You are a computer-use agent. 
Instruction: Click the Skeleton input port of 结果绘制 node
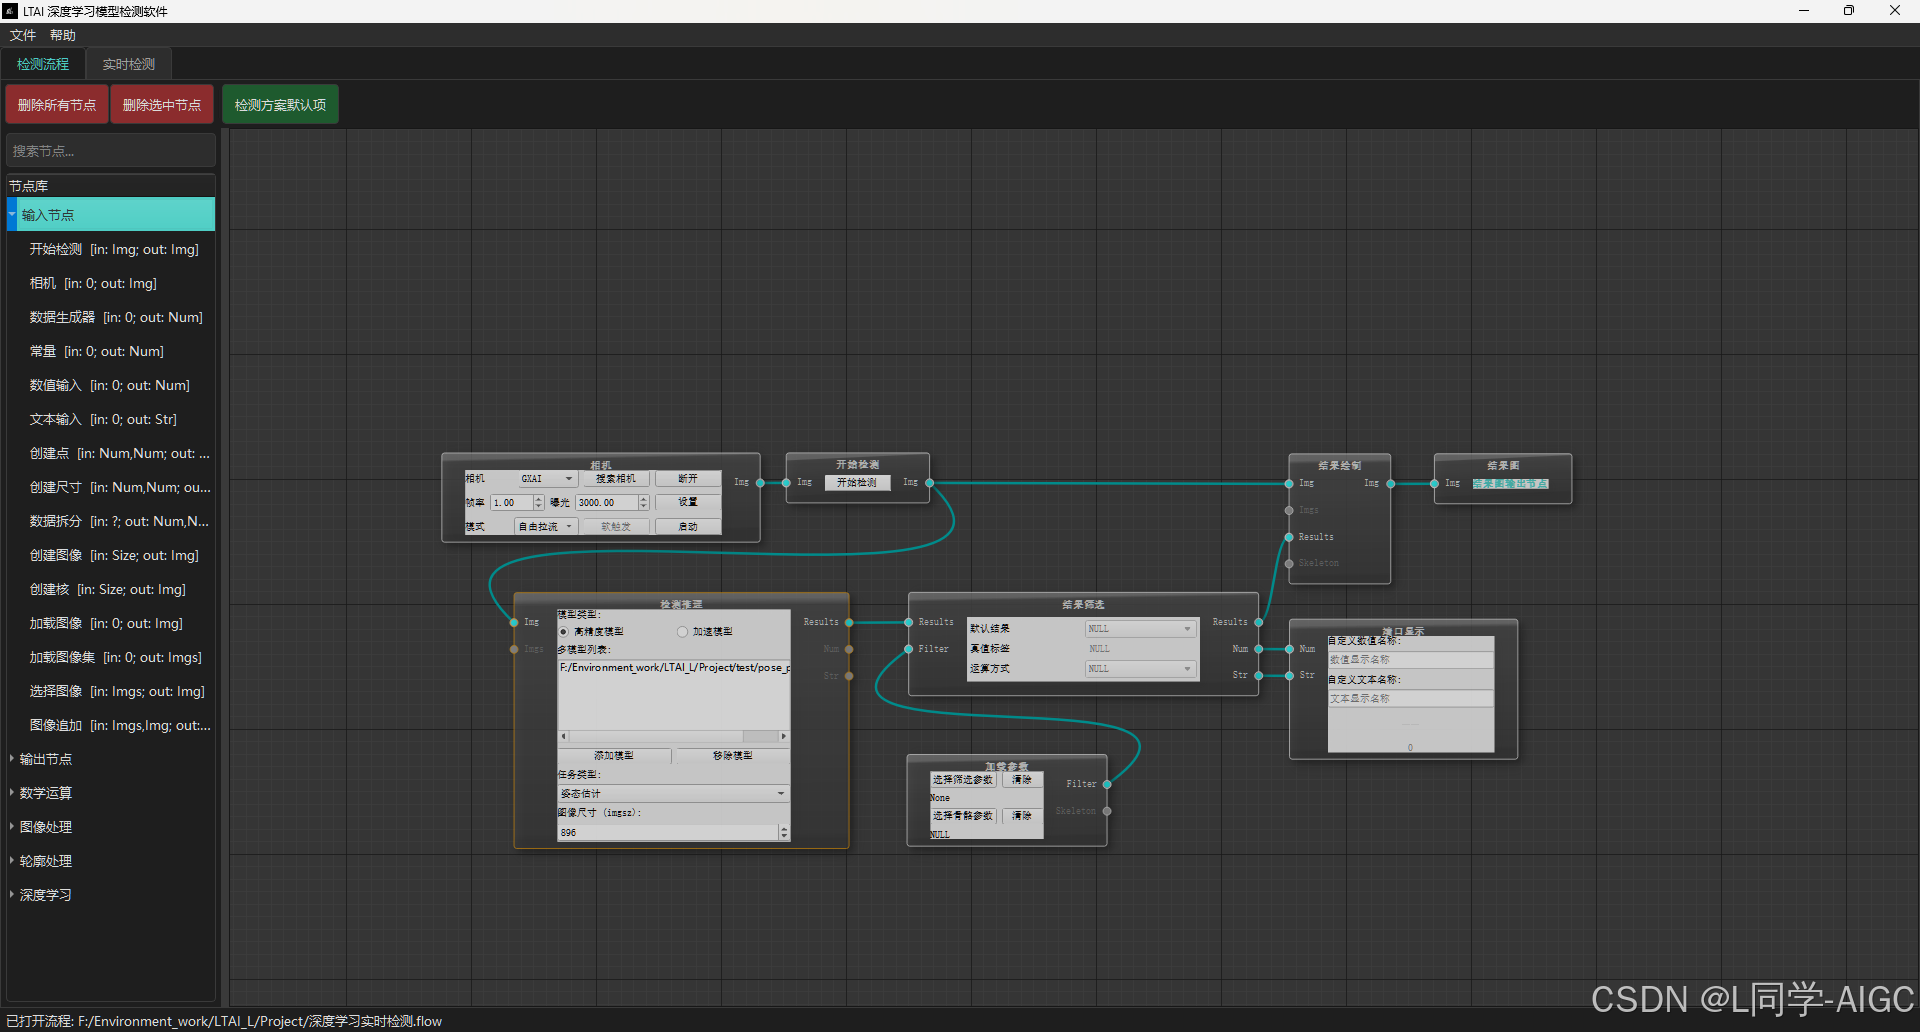pyautogui.click(x=1289, y=563)
